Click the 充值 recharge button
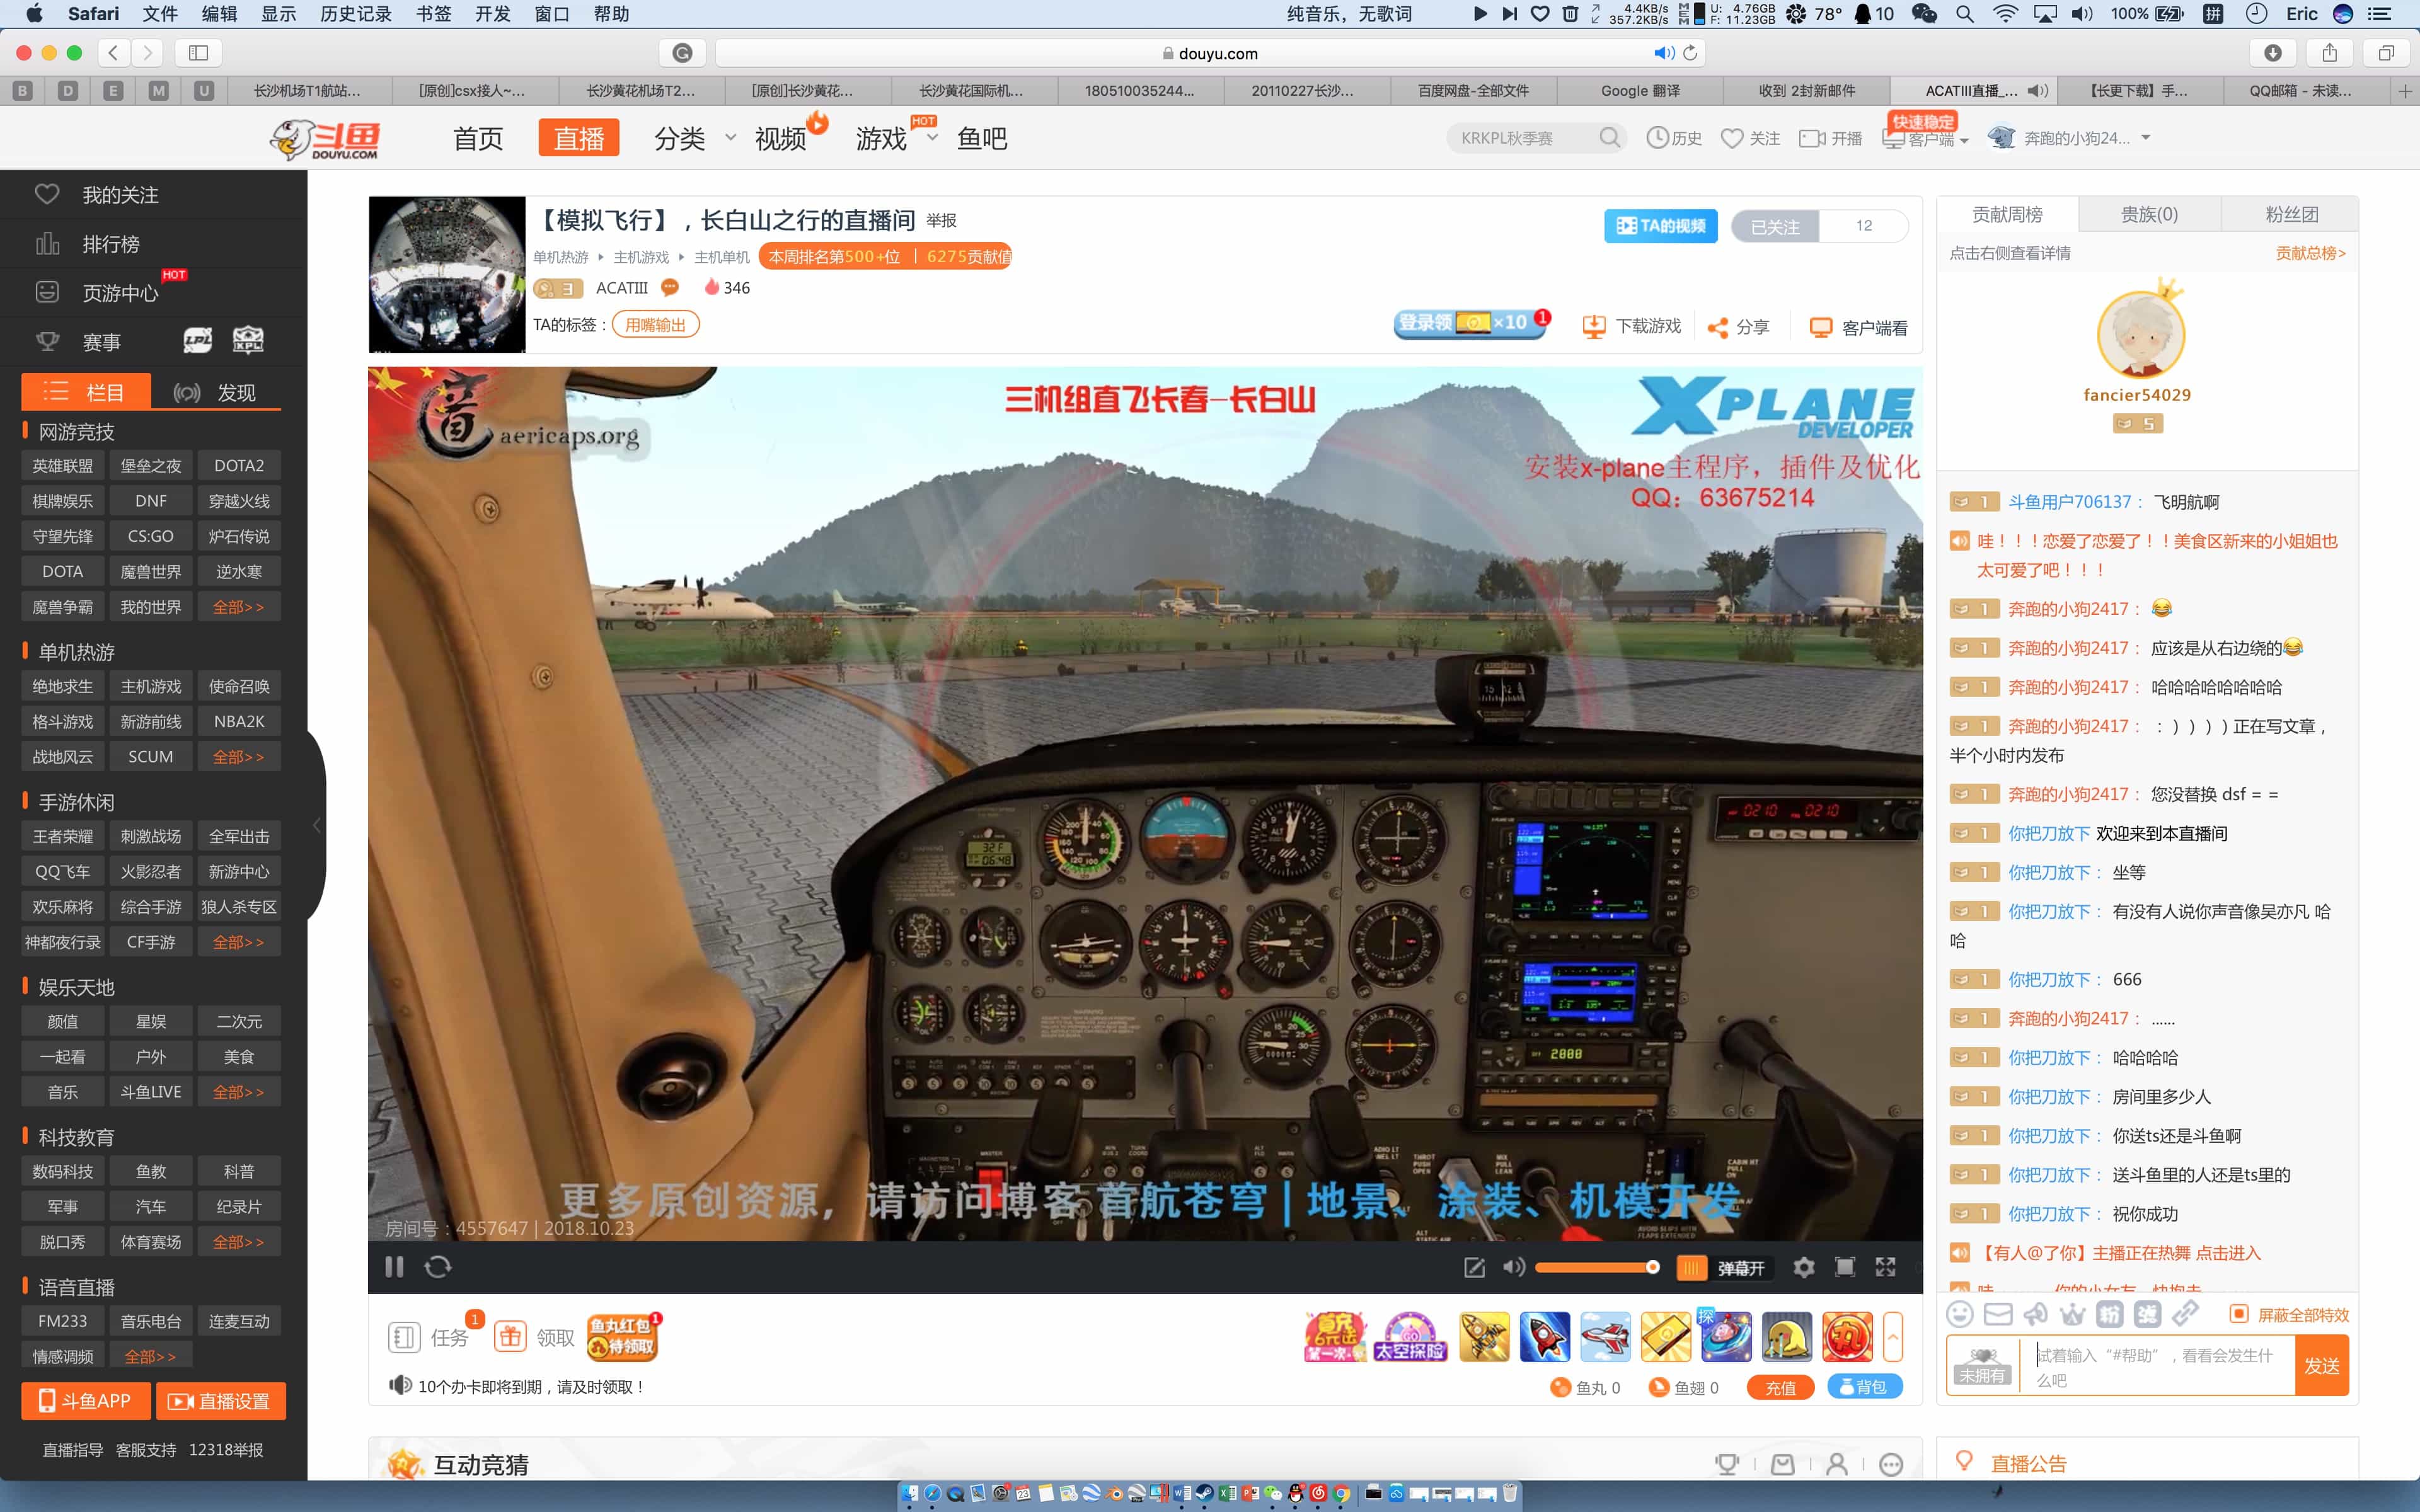Viewport: 2420px width, 1512px height. click(x=1780, y=1387)
